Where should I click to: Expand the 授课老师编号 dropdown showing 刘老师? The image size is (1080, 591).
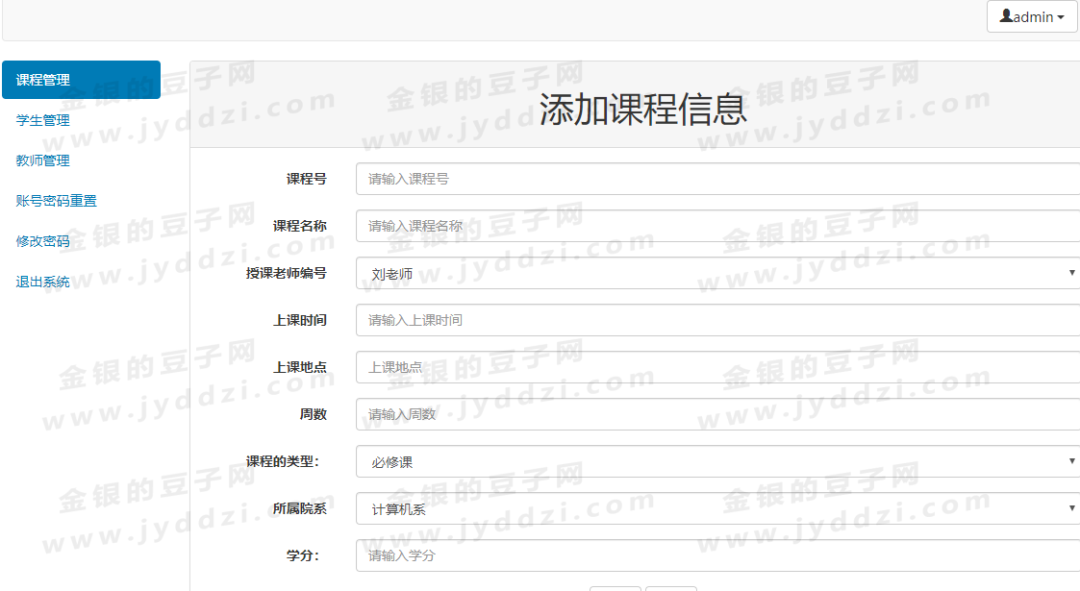tap(718, 273)
